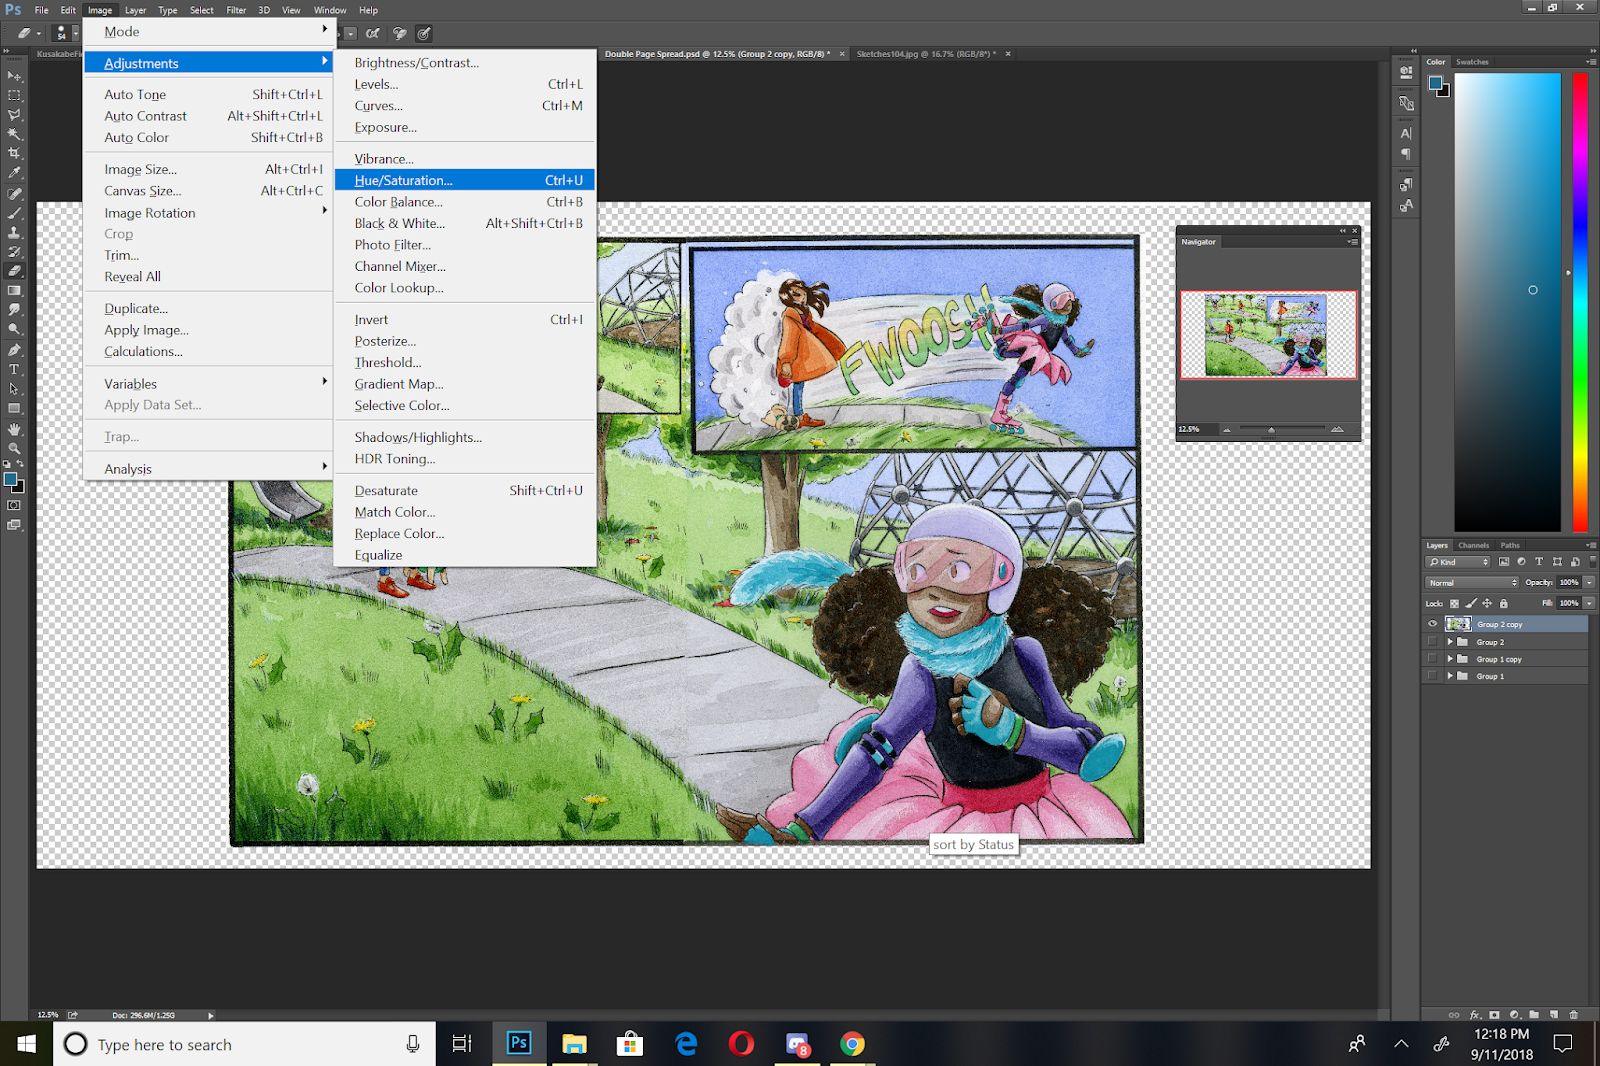Image resolution: width=1600 pixels, height=1066 pixels.
Task: Open the layer blend mode dropdown
Action: [1472, 582]
